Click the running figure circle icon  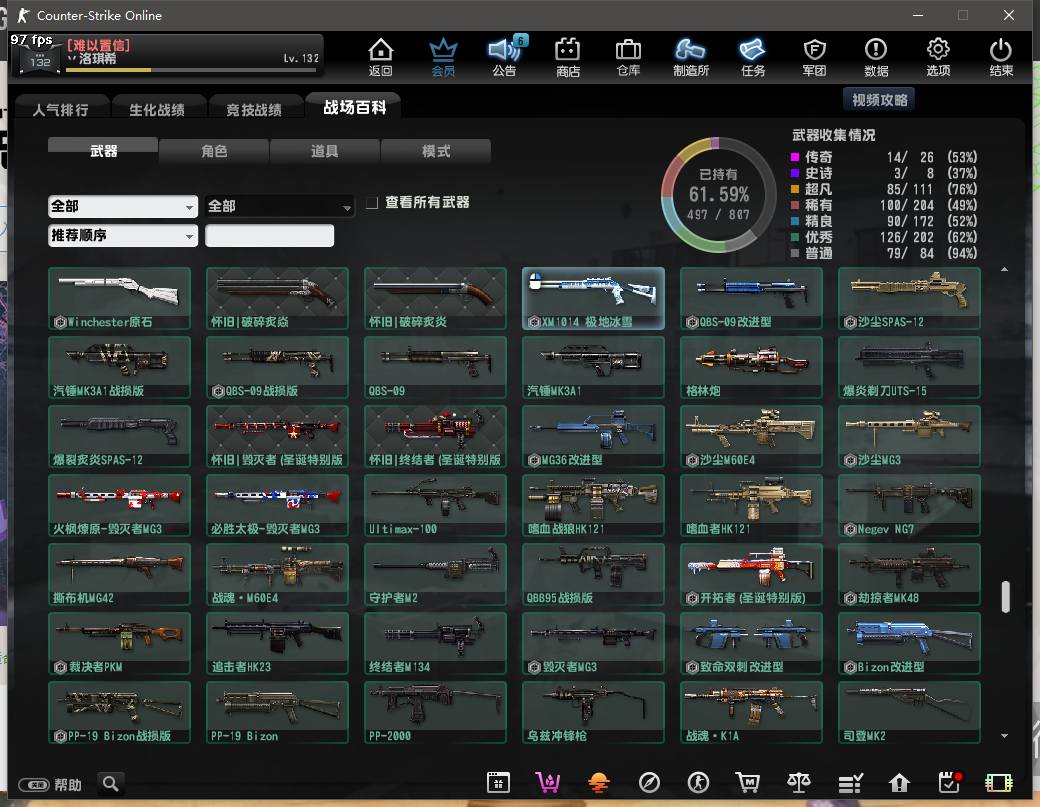(698, 782)
